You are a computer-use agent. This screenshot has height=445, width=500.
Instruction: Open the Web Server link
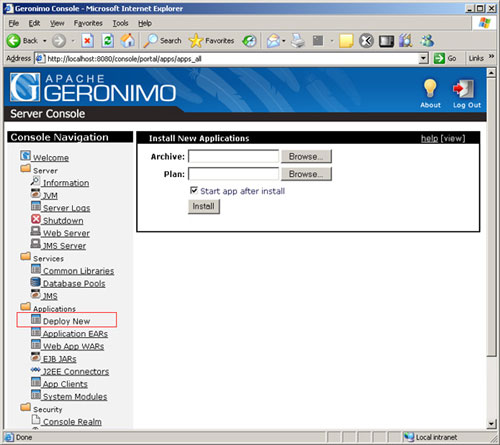point(66,233)
